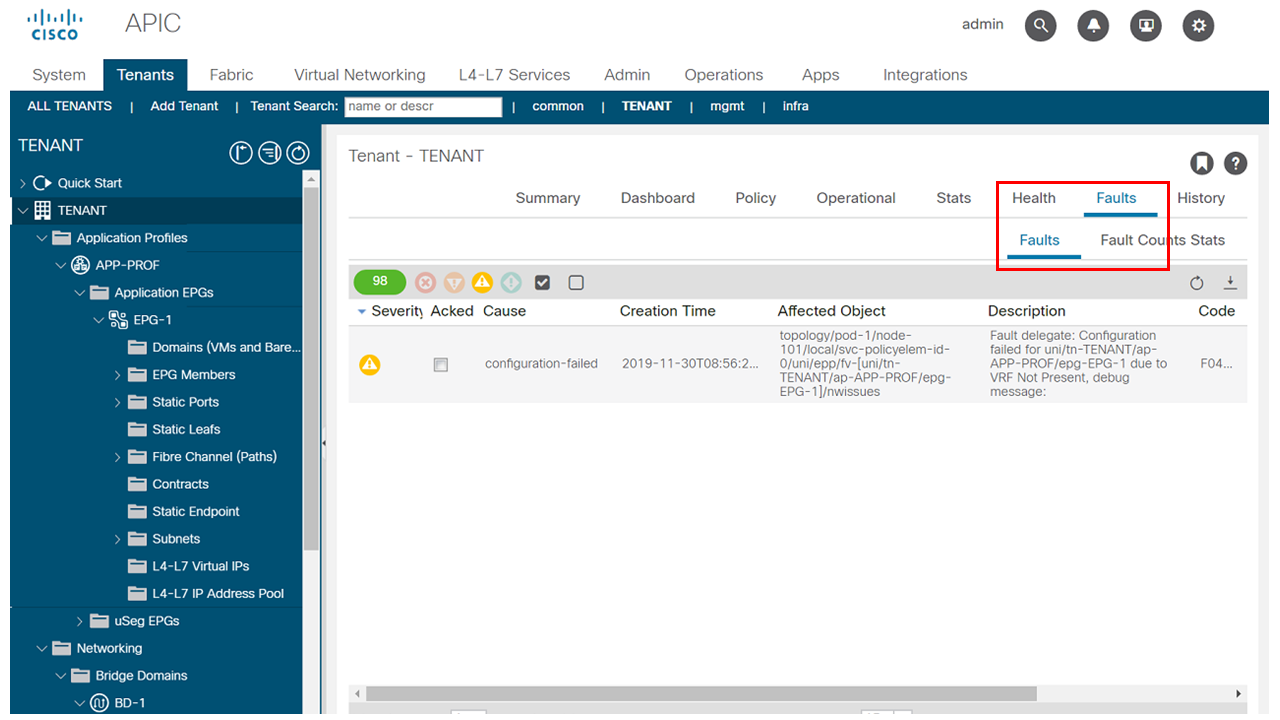The width and height of the screenshot is (1280, 720).
Task: Collapse the Application EPGs folder
Action: (80, 293)
